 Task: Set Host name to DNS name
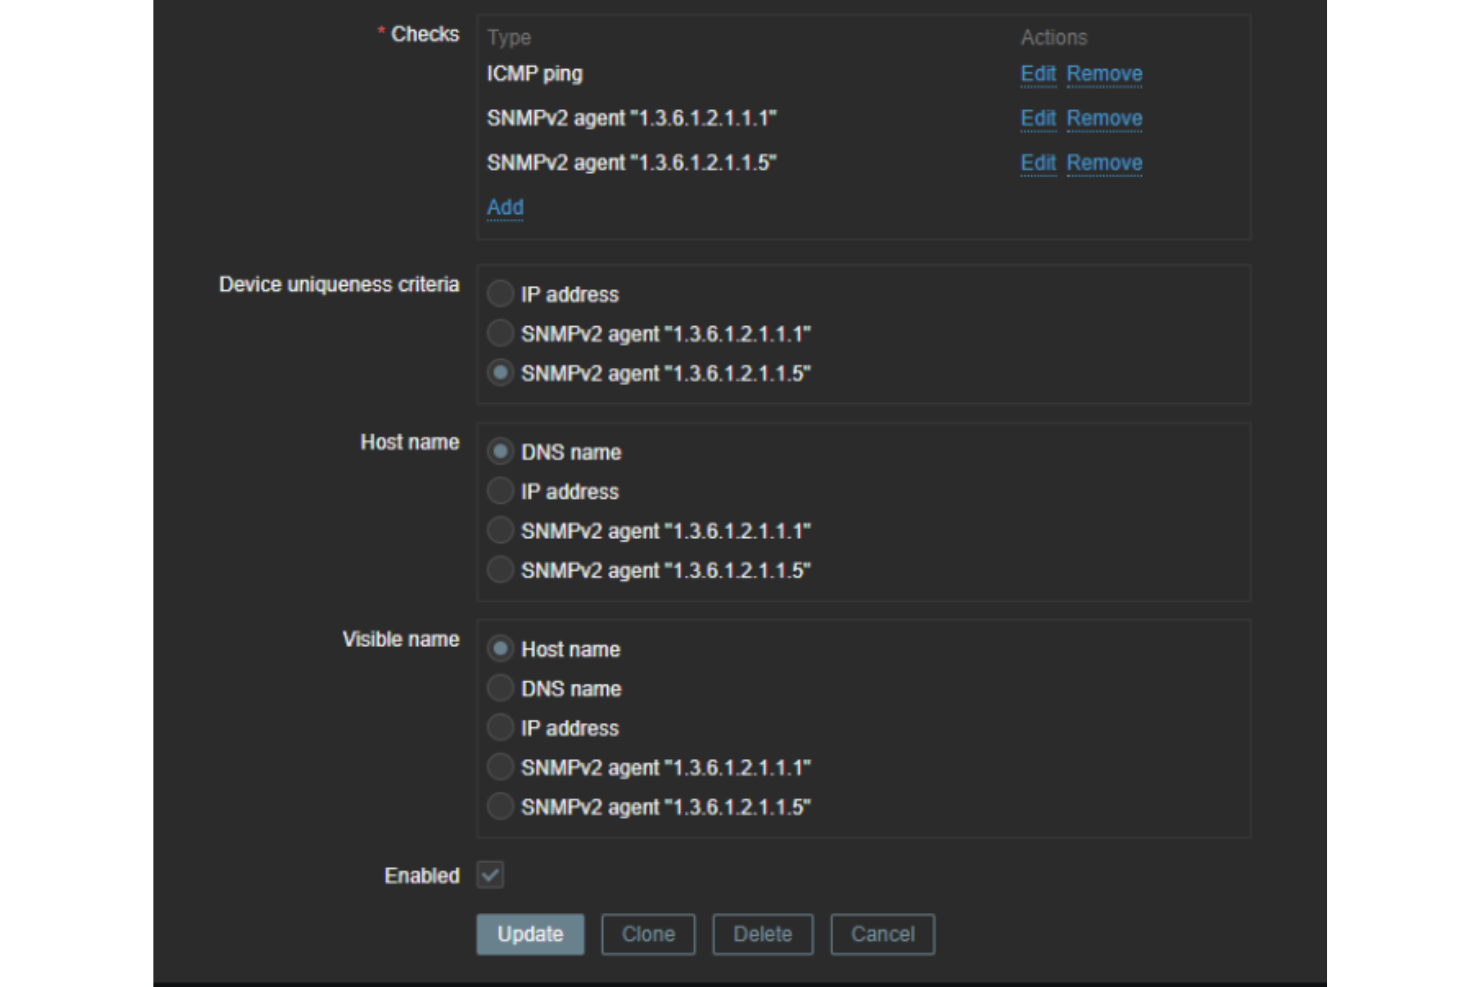point(499,452)
